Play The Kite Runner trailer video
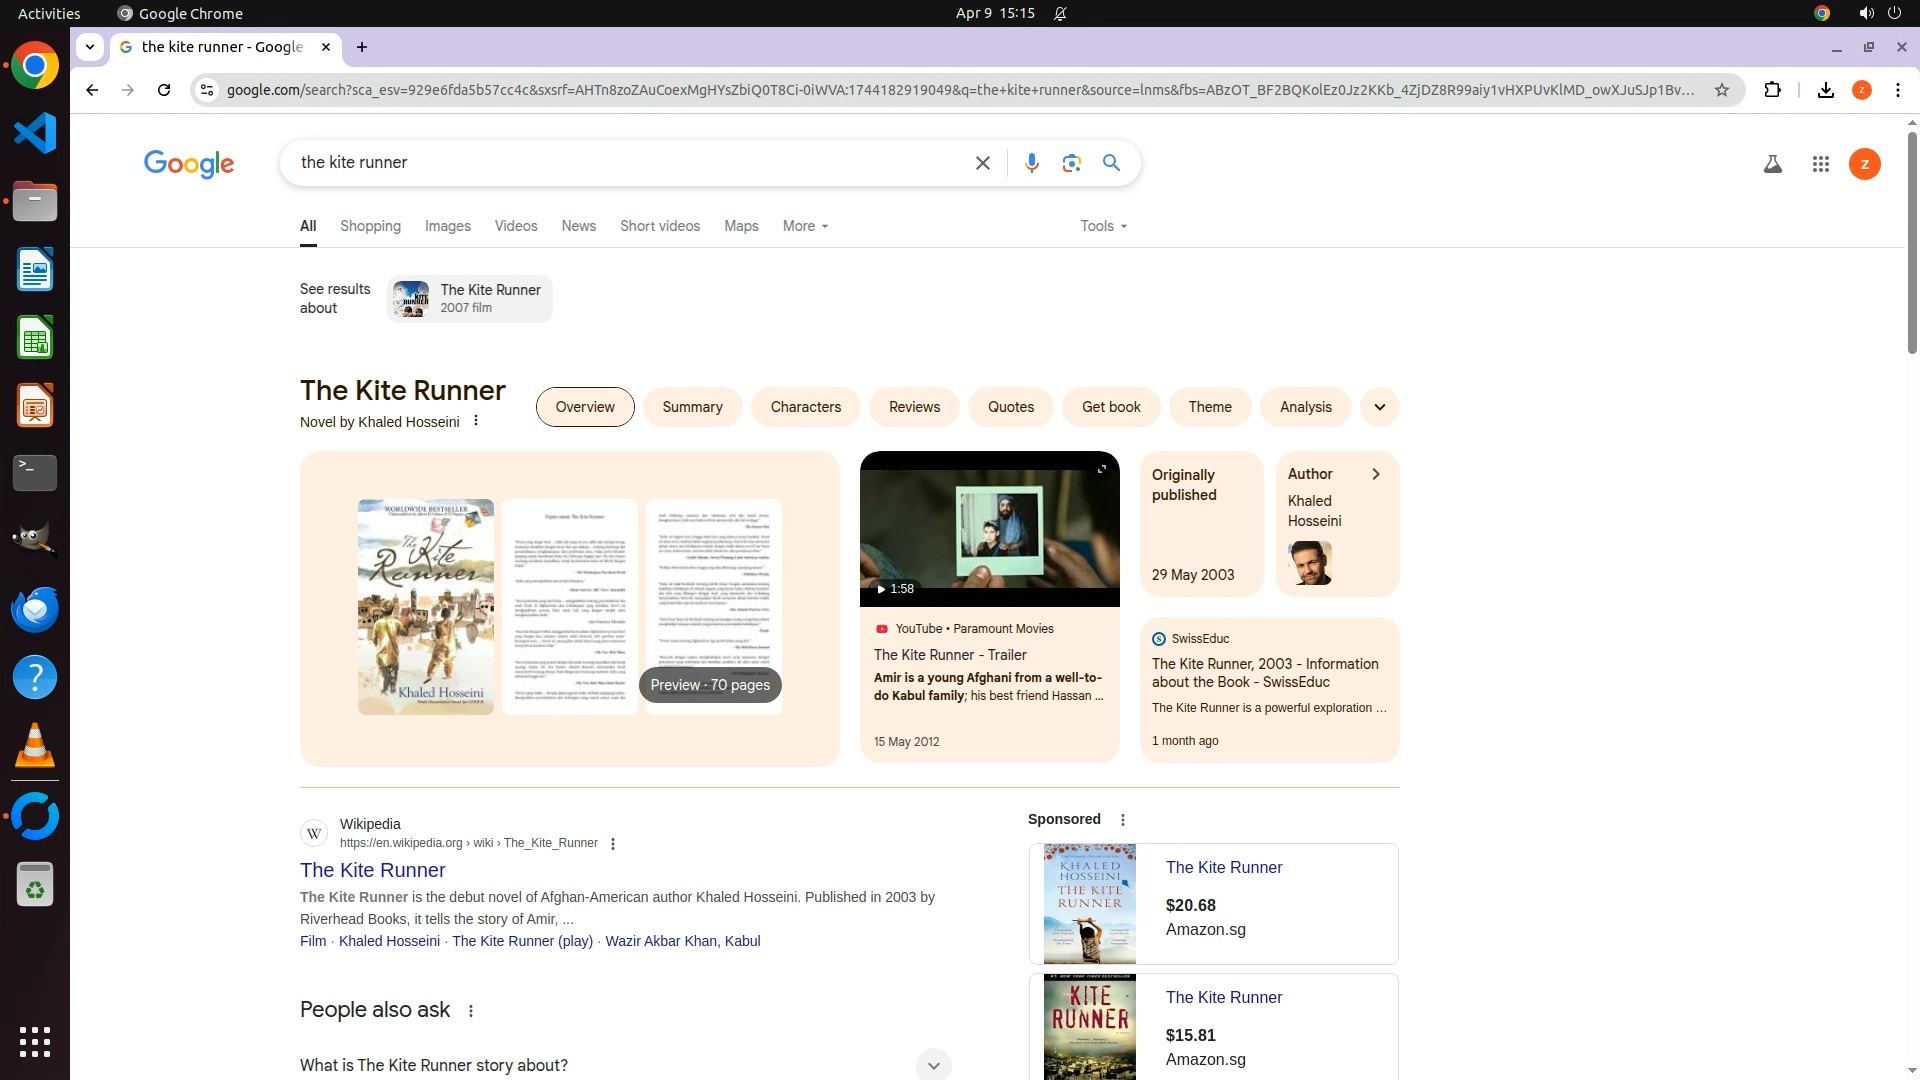Viewport: 1920px width, 1080px height. click(989, 530)
